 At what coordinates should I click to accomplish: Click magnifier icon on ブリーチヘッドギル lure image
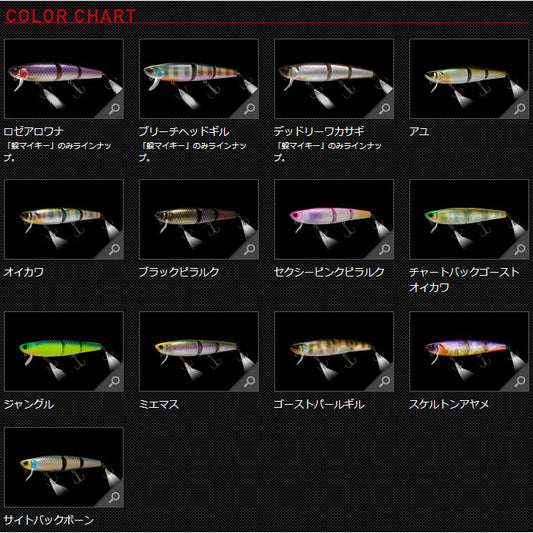coord(250,109)
